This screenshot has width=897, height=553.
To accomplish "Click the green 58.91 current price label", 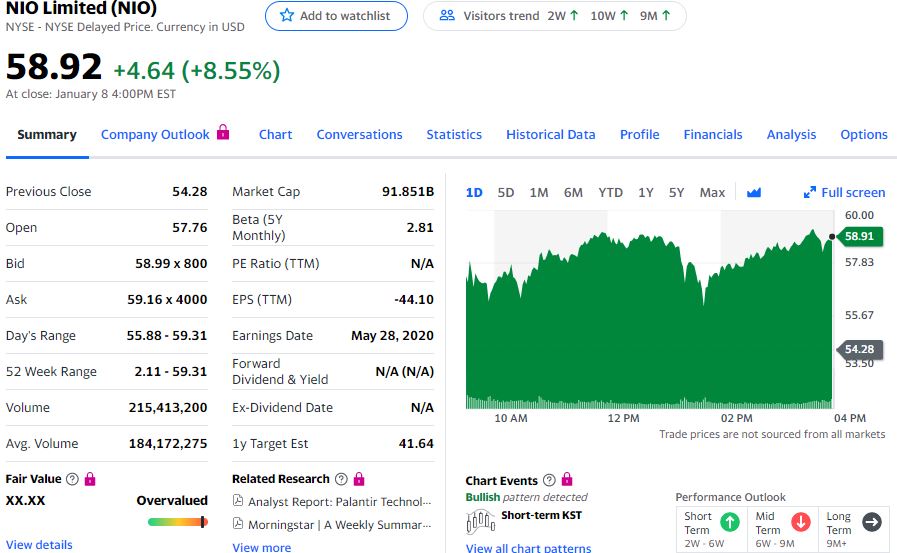I will click(x=859, y=236).
